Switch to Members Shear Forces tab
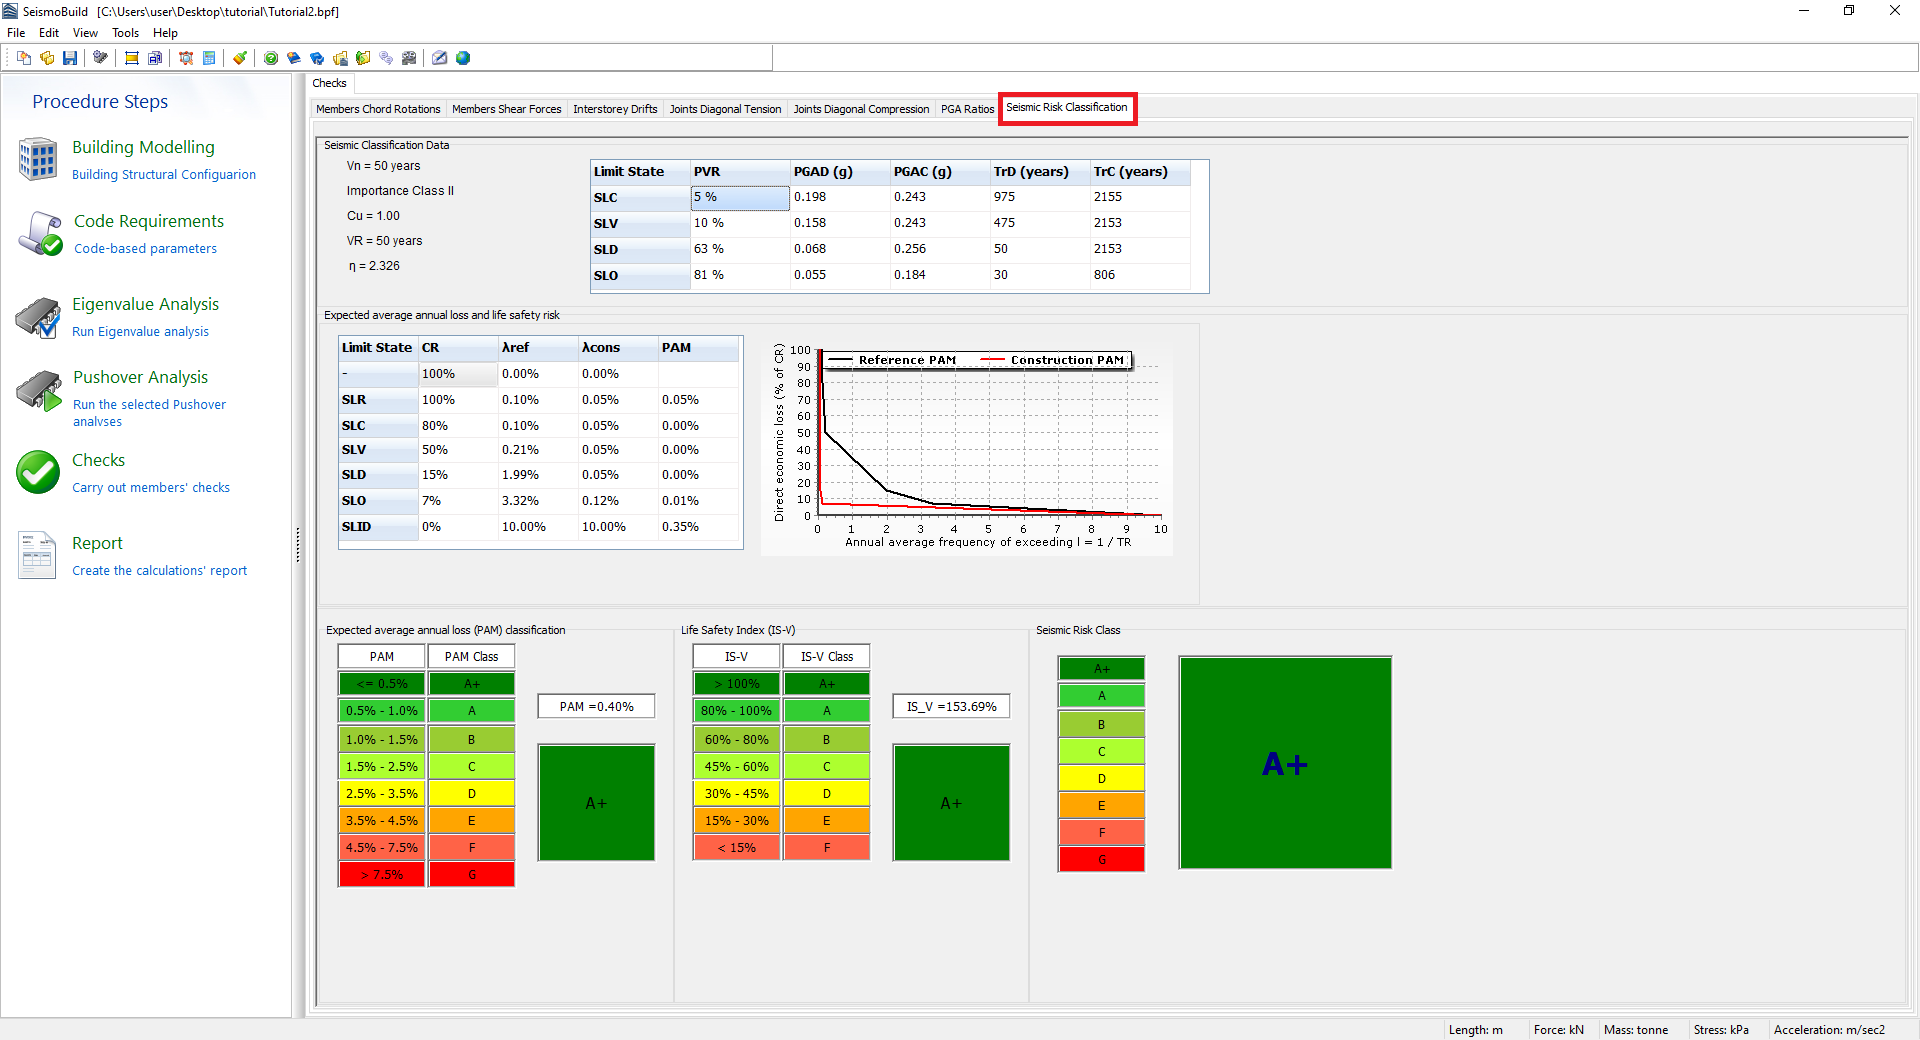1920x1040 pixels. click(x=506, y=109)
